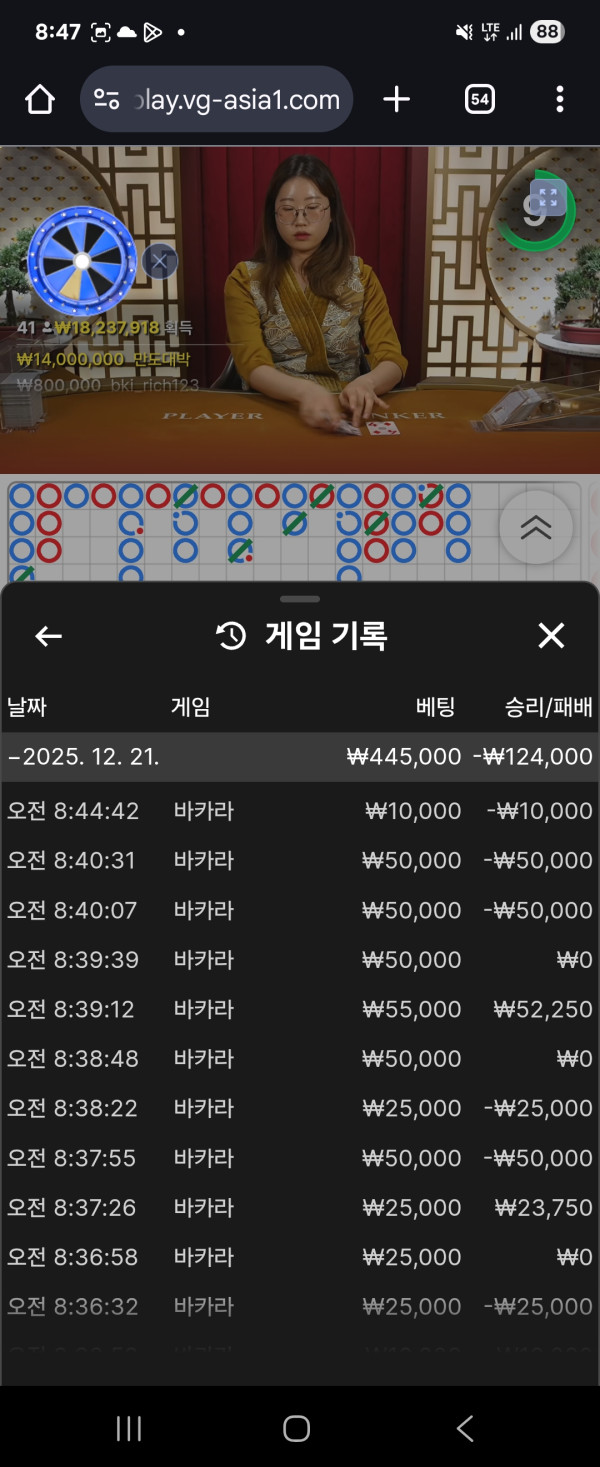Tap the Android recent apps button
The width and height of the screenshot is (600, 1467).
129,1429
